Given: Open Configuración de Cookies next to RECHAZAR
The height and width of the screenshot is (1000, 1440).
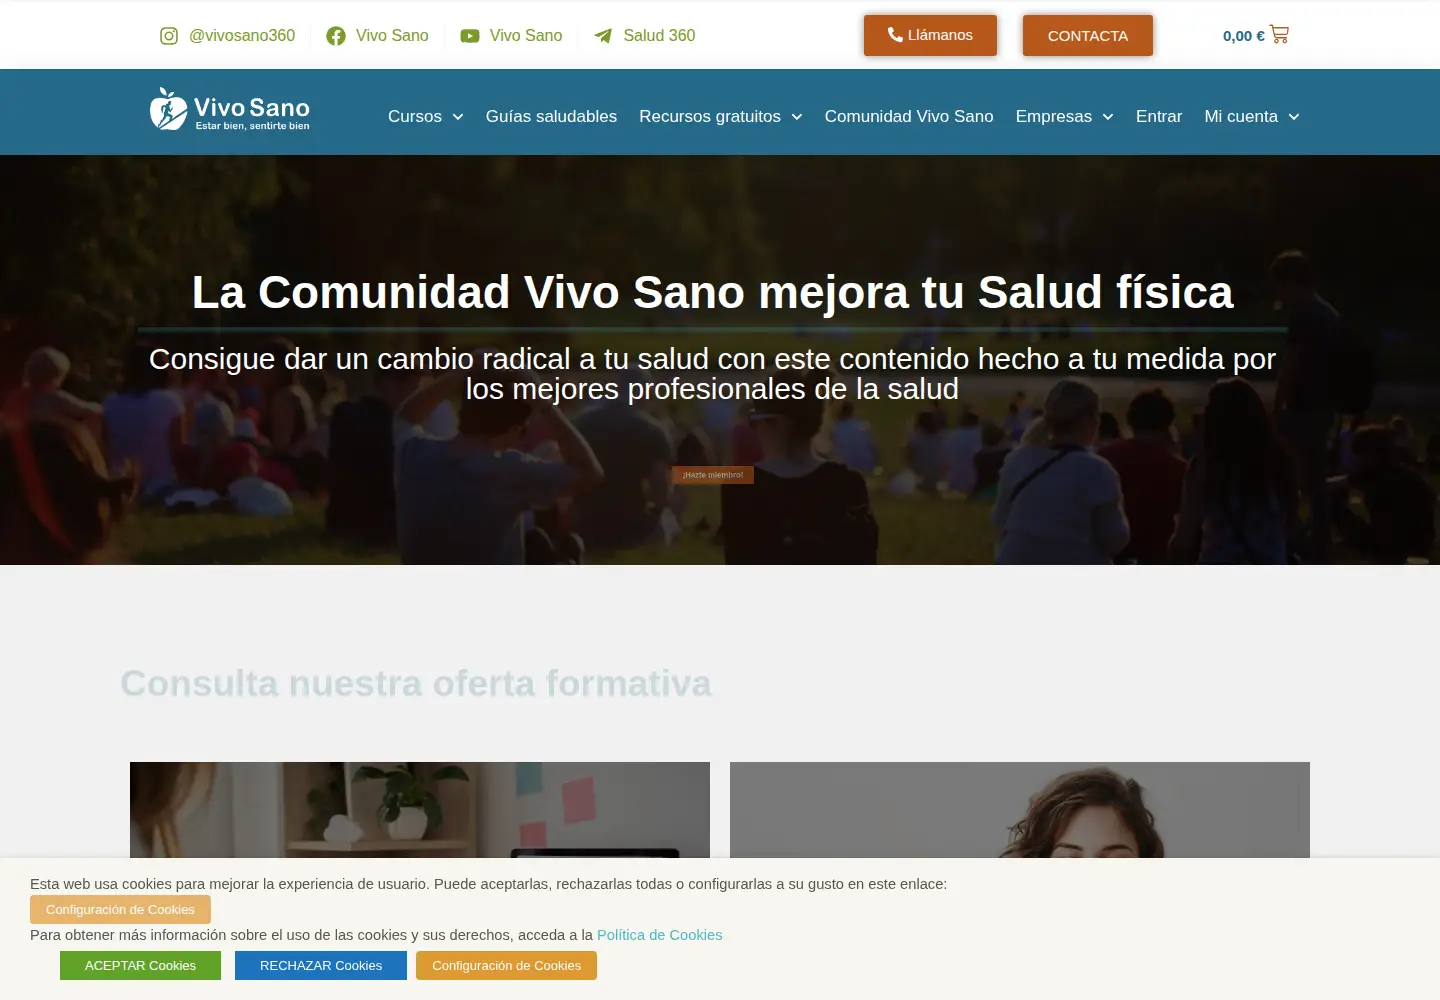Looking at the screenshot, I should (x=506, y=966).
